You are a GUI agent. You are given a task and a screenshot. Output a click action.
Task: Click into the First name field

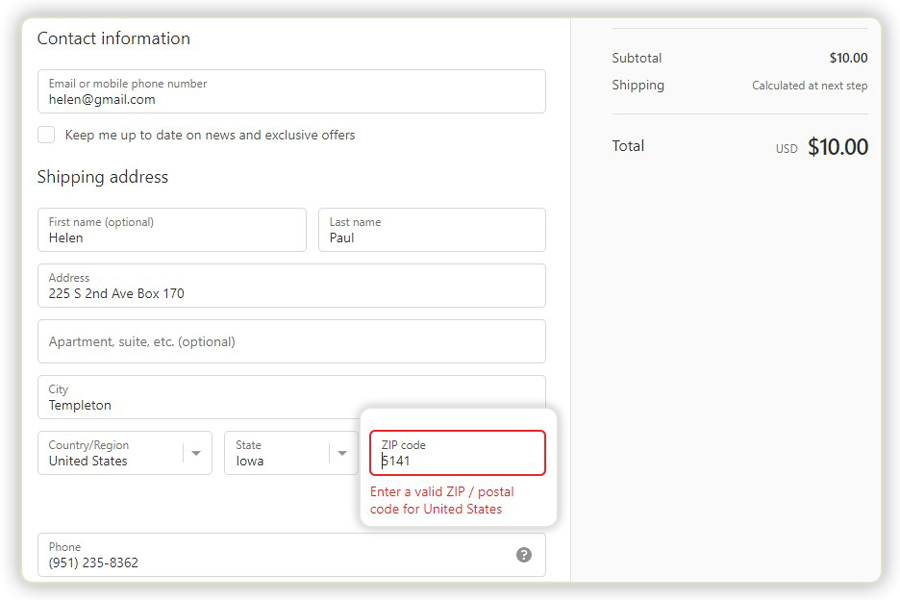(172, 230)
